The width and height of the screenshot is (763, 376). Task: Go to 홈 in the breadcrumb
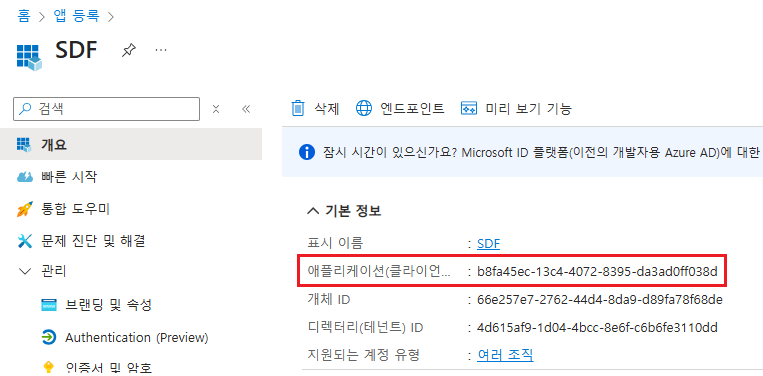(x=23, y=16)
